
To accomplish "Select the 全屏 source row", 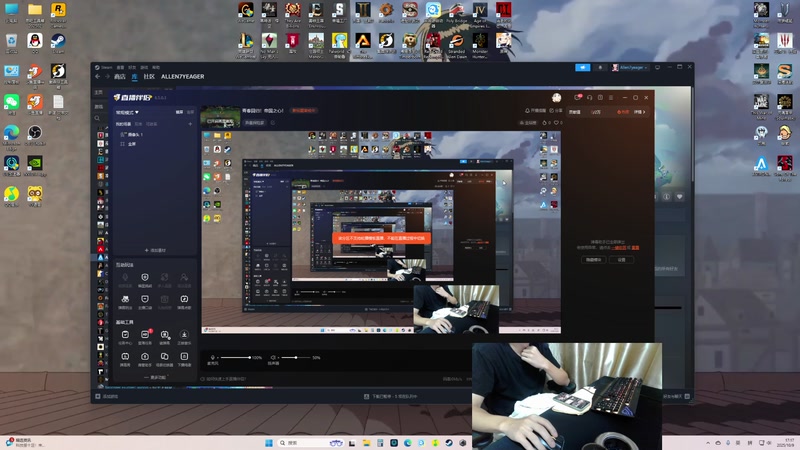I will 153,144.
